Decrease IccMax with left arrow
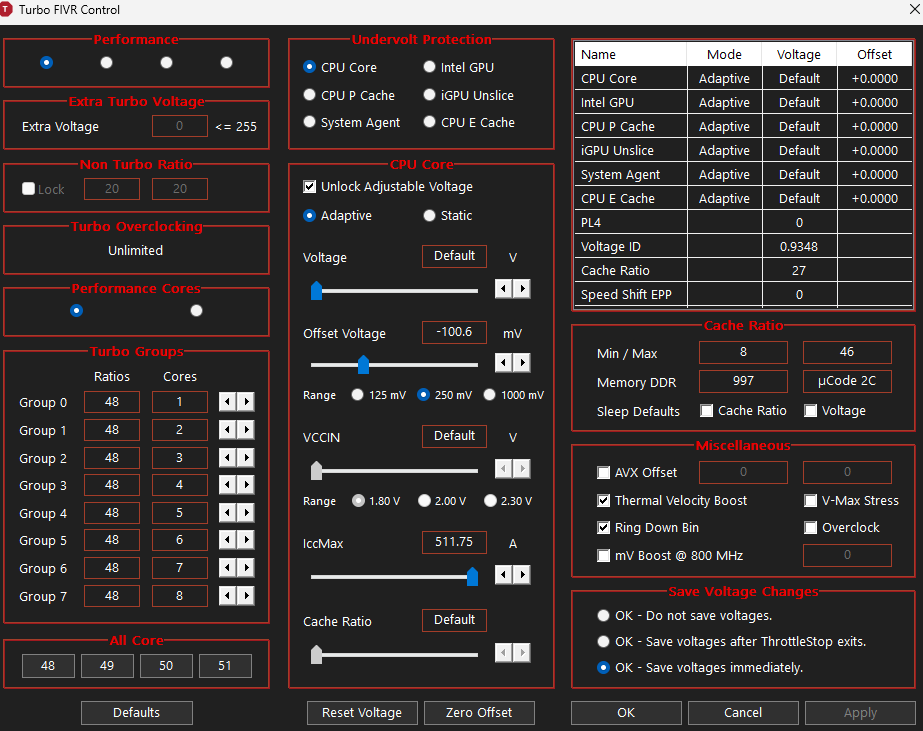Image resolution: width=923 pixels, height=731 pixels. click(x=503, y=574)
